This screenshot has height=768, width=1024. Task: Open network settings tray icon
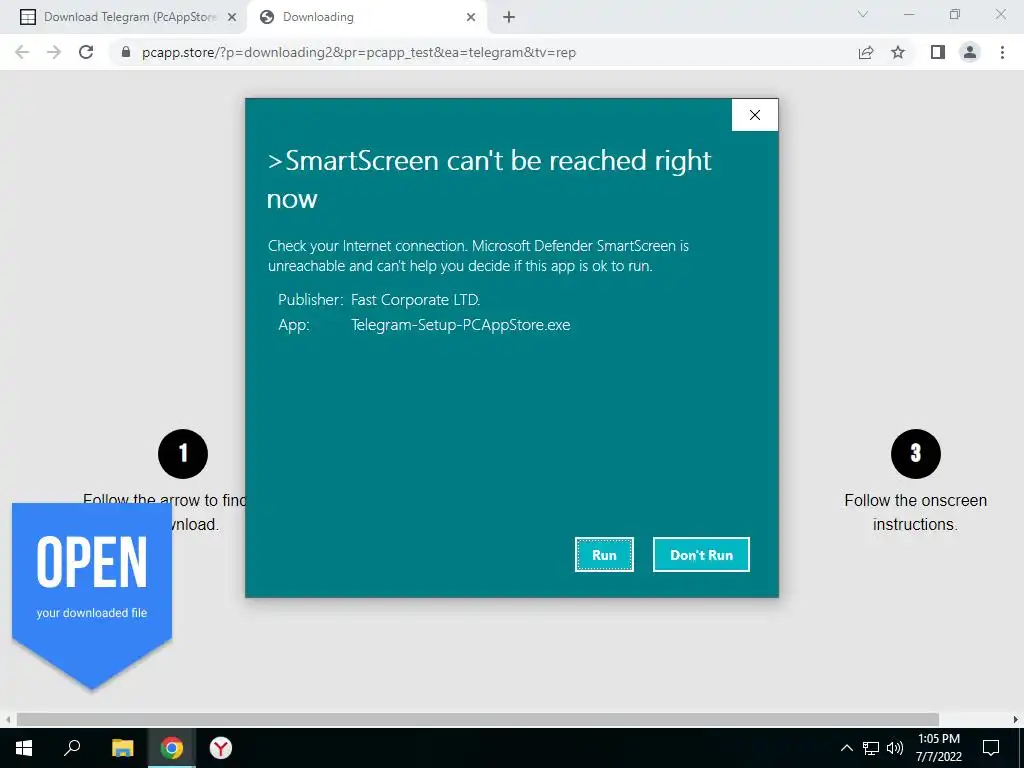point(871,748)
